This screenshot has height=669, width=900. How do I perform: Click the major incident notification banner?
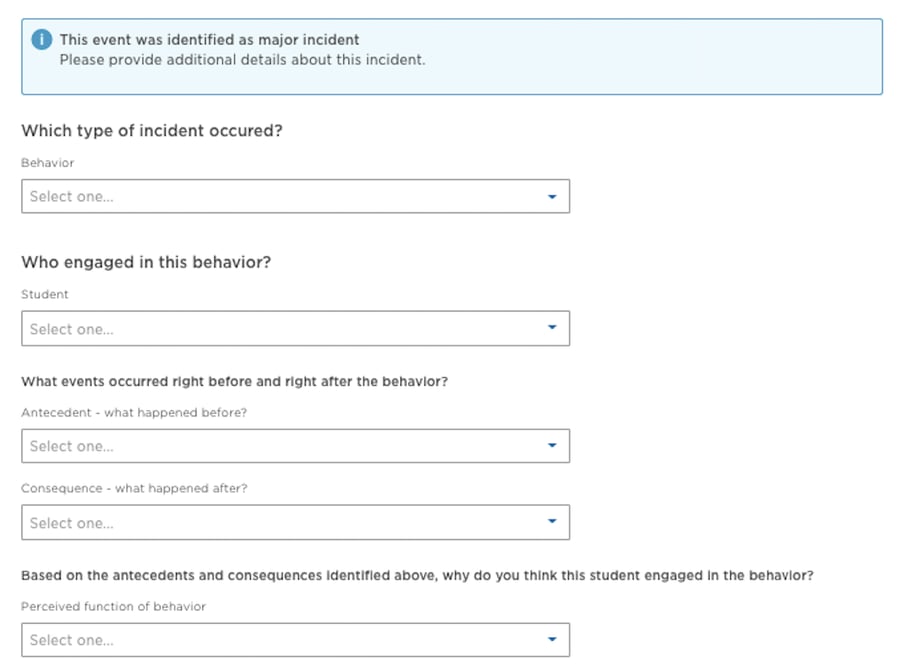(450, 55)
